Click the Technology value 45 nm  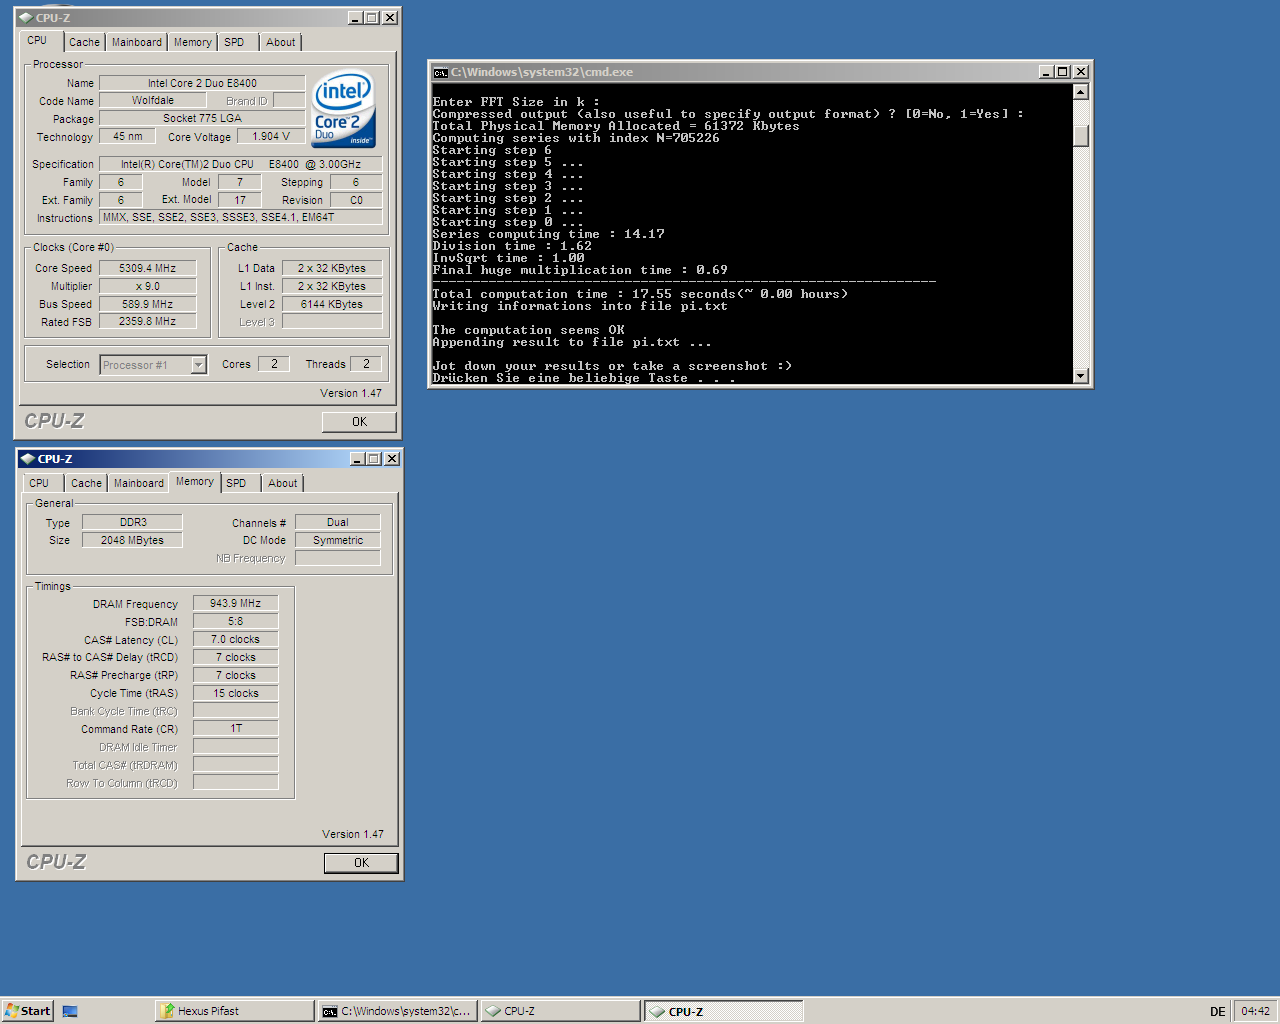pos(127,136)
